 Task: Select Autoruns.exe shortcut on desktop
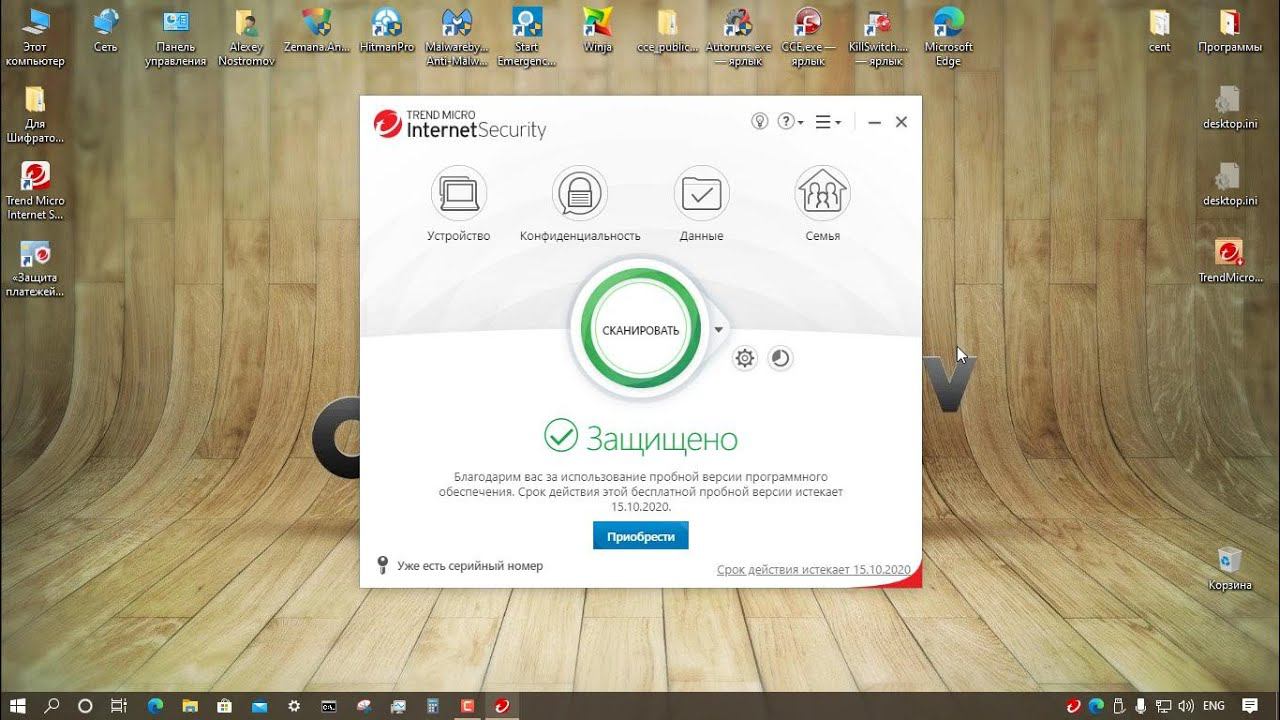coord(738,37)
